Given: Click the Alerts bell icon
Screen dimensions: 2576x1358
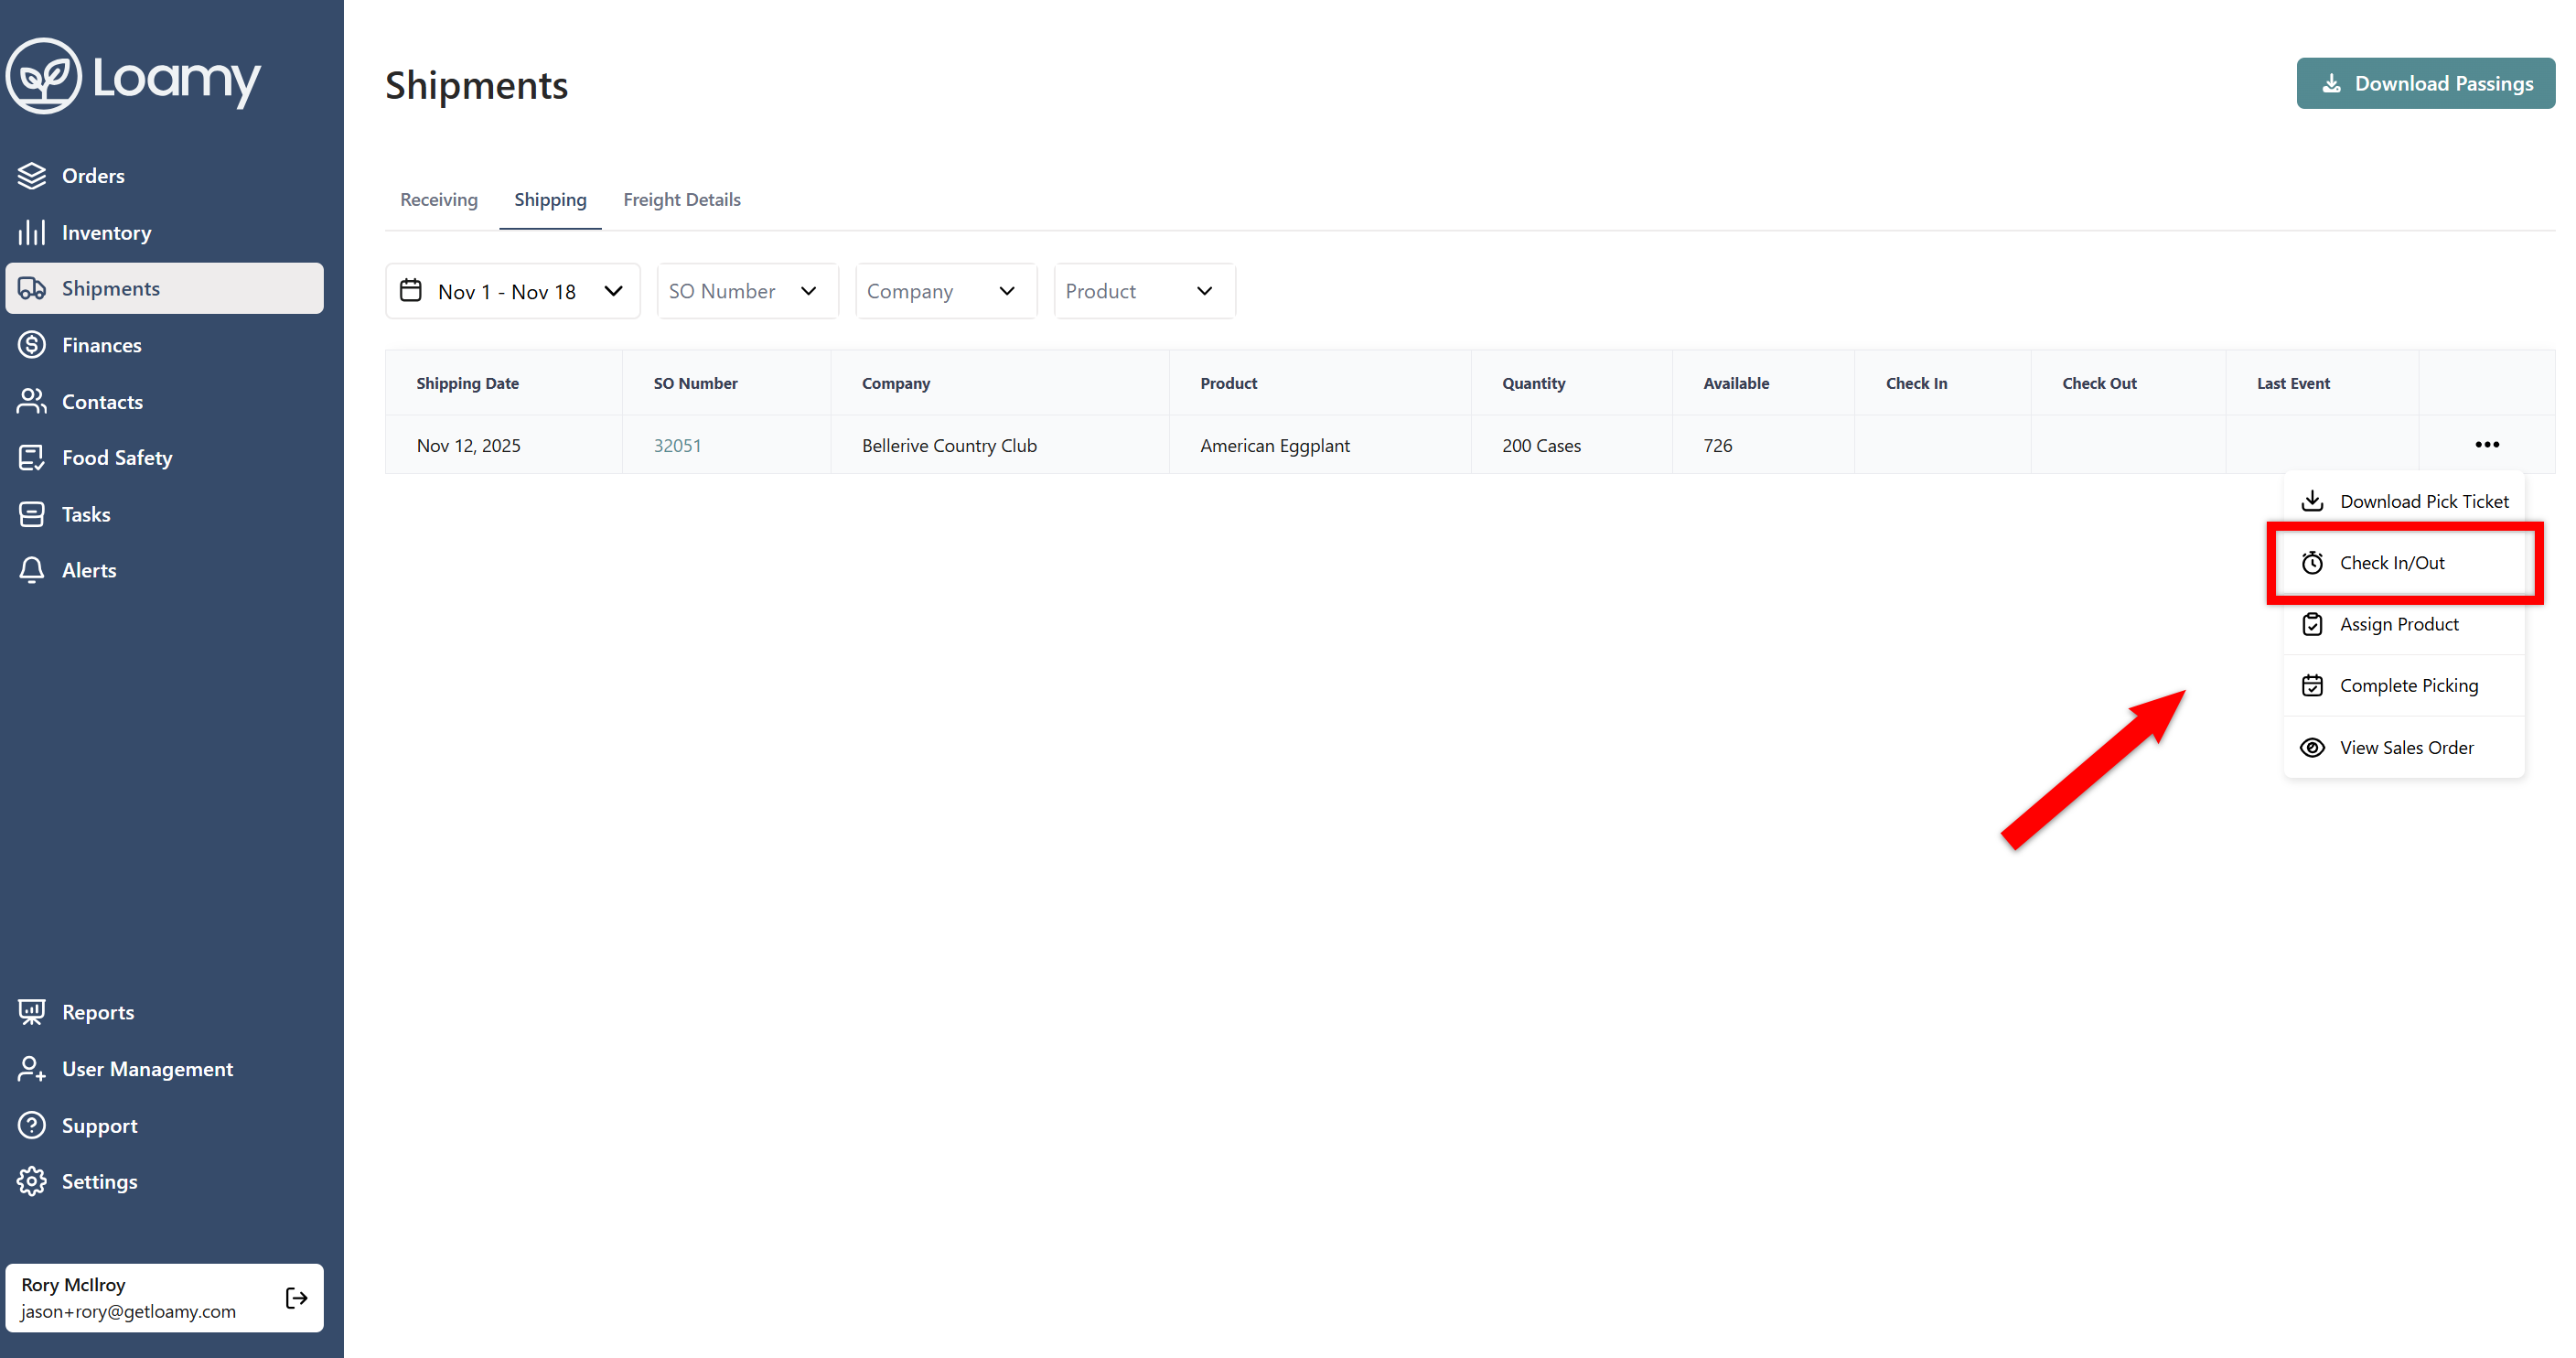Looking at the screenshot, I should [x=32, y=570].
